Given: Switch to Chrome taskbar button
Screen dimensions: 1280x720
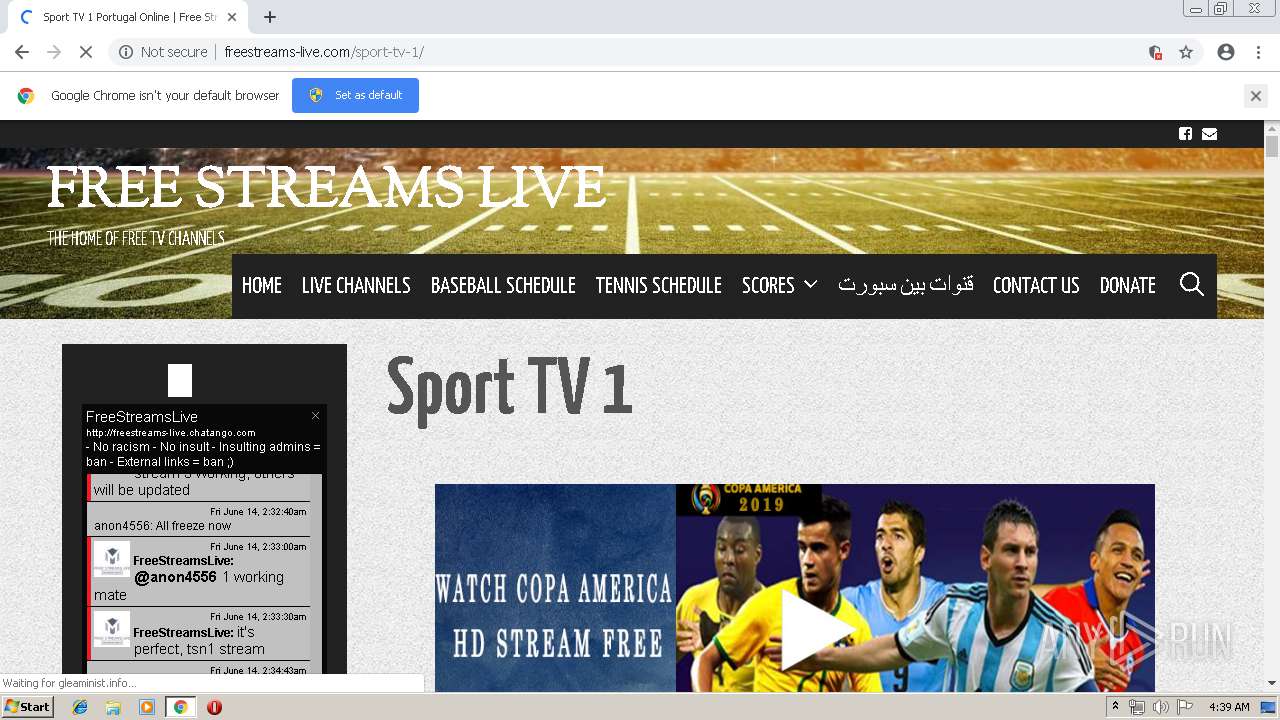Looking at the screenshot, I should [x=180, y=707].
